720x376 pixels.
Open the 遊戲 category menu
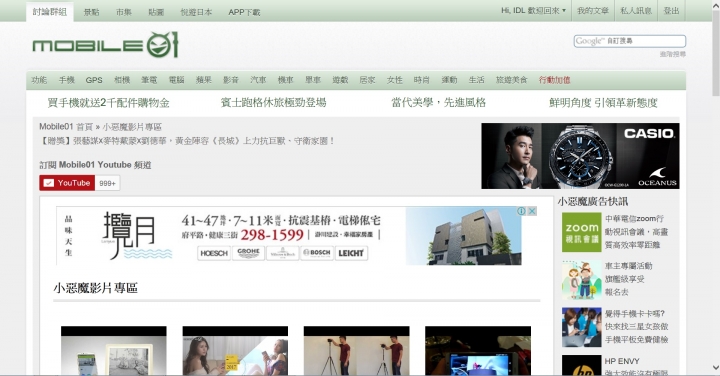coord(340,80)
